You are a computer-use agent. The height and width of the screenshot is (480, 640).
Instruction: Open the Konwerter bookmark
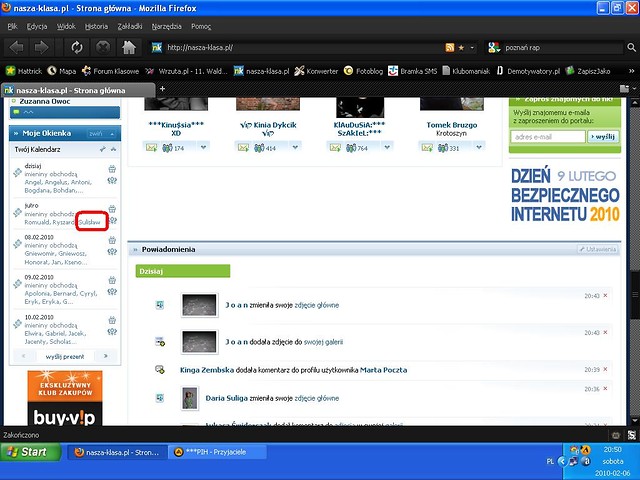[x=316, y=71]
